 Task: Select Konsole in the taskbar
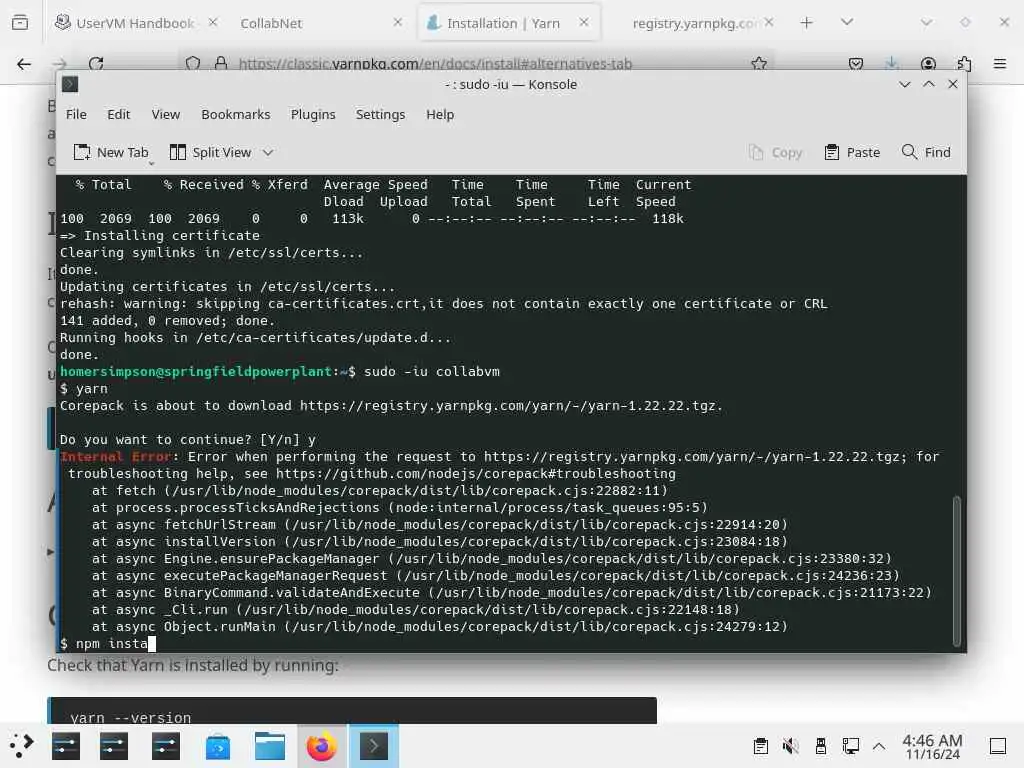coord(374,746)
